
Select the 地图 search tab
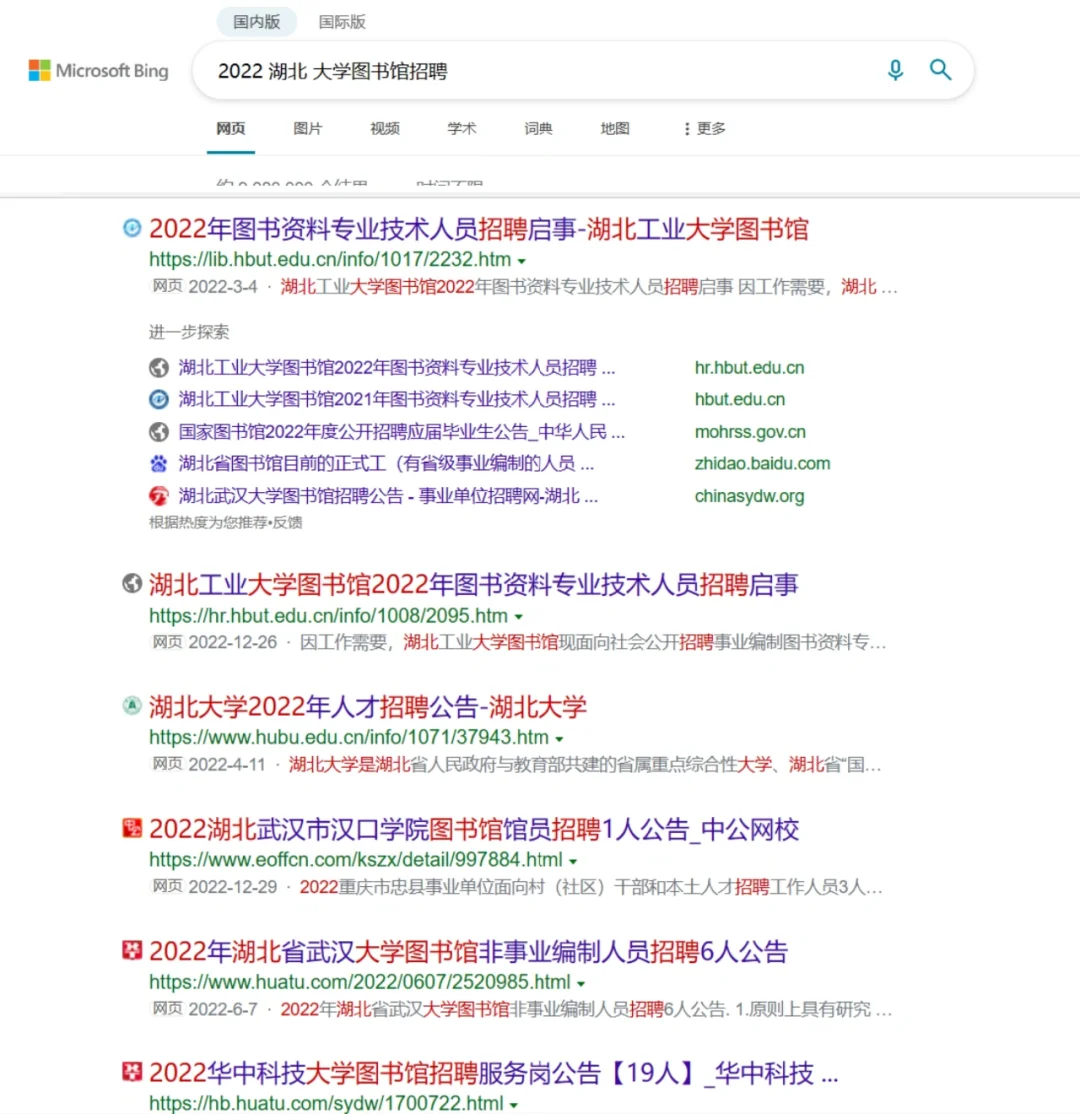[615, 129]
